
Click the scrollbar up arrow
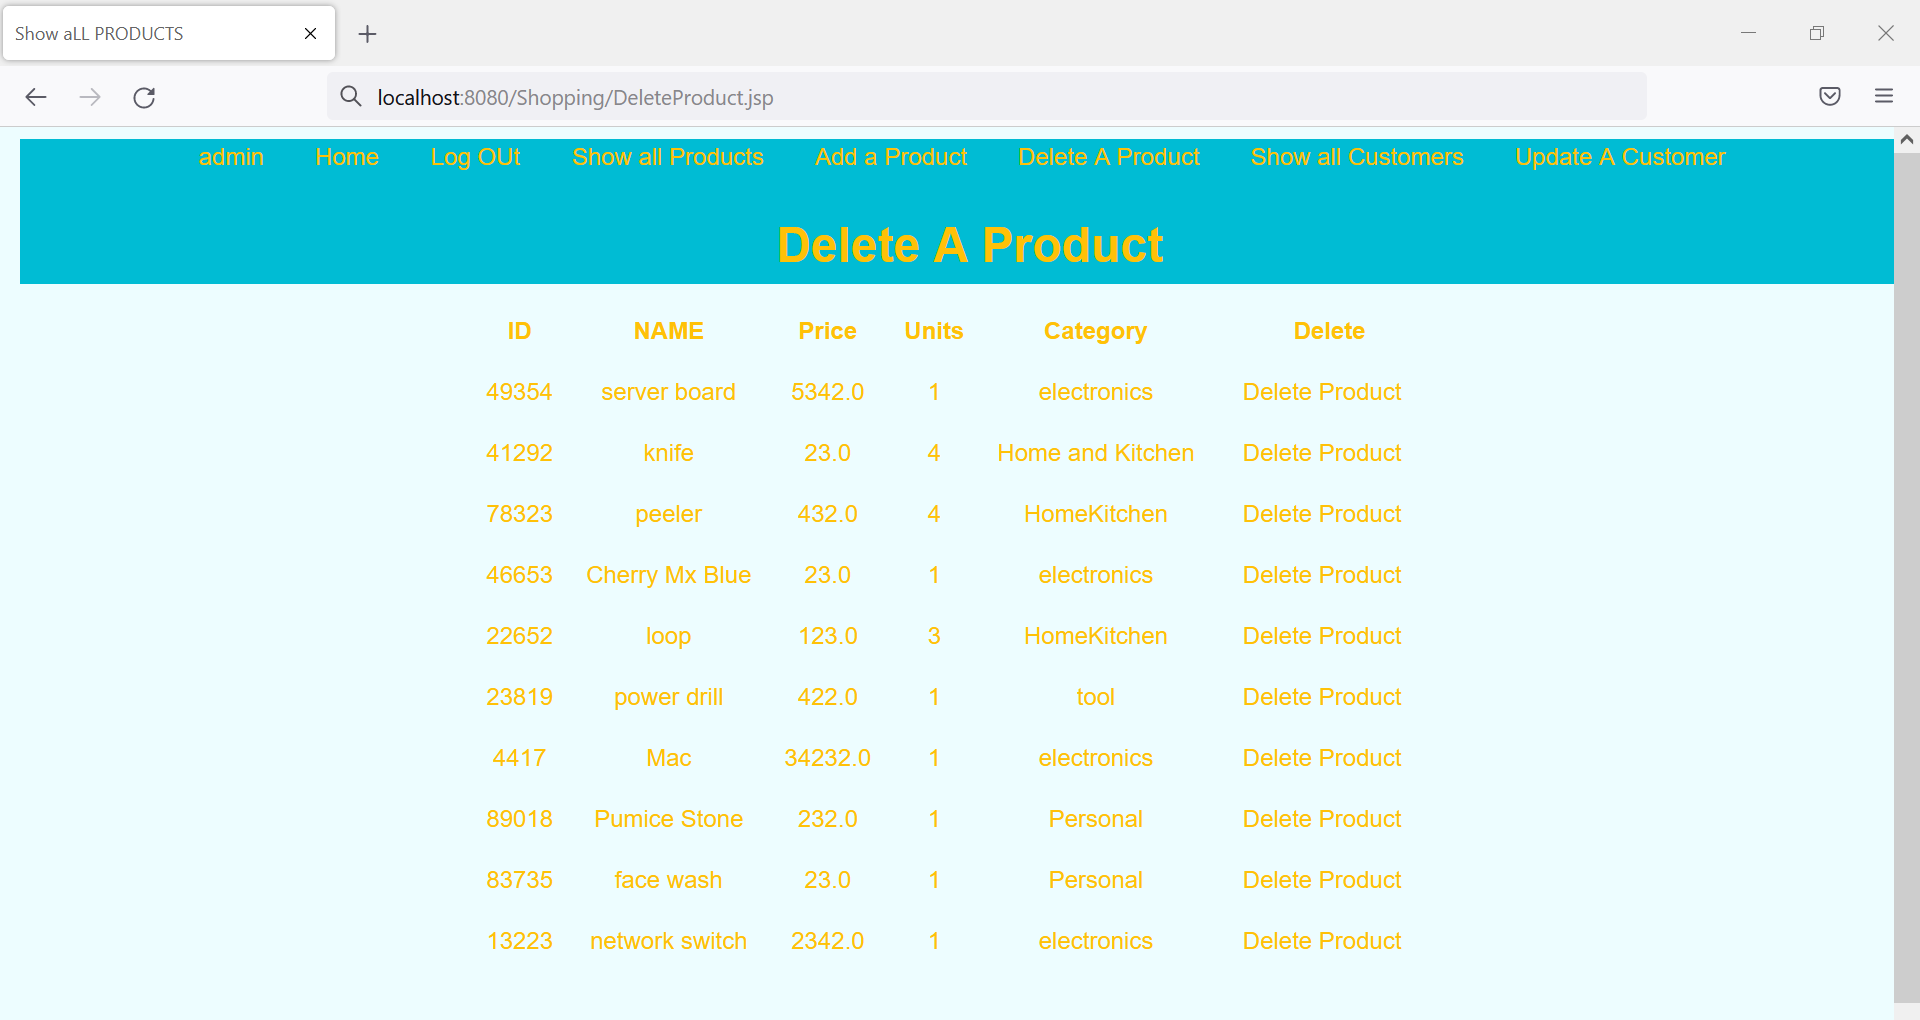click(1908, 140)
